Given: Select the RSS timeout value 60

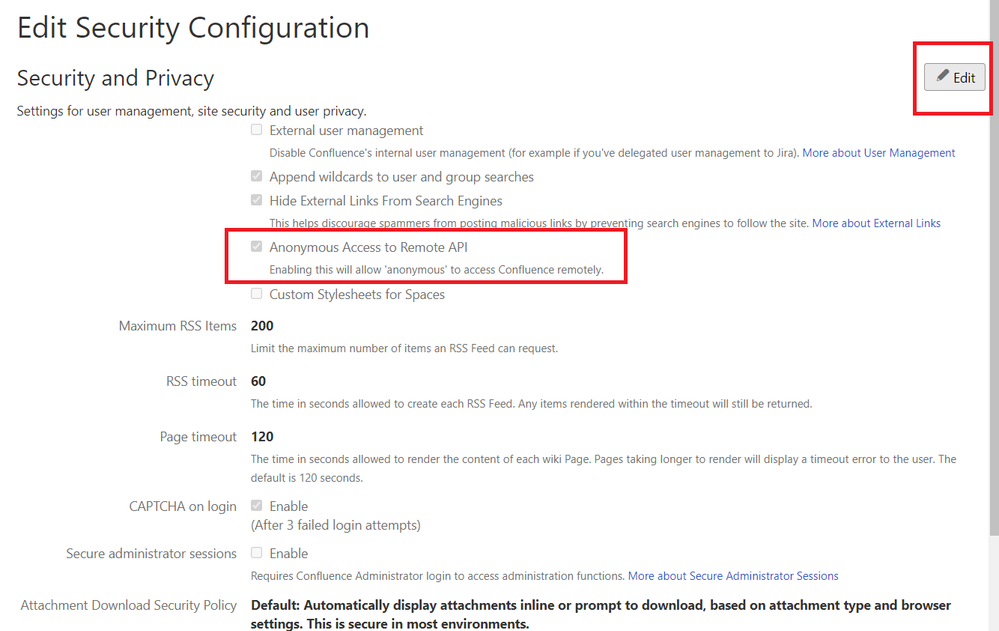Looking at the screenshot, I should pyautogui.click(x=258, y=381).
